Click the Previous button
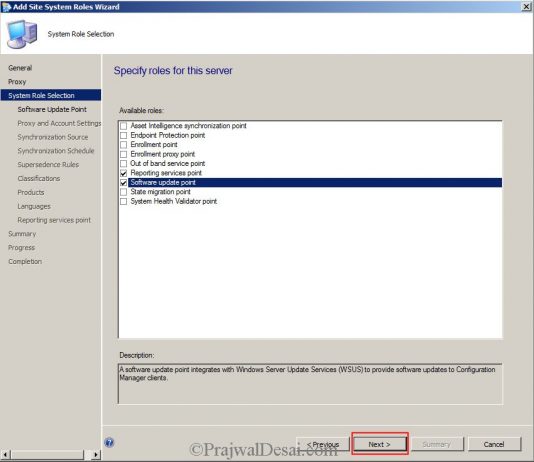This screenshot has width=534, height=462. pyautogui.click(x=323, y=444)
